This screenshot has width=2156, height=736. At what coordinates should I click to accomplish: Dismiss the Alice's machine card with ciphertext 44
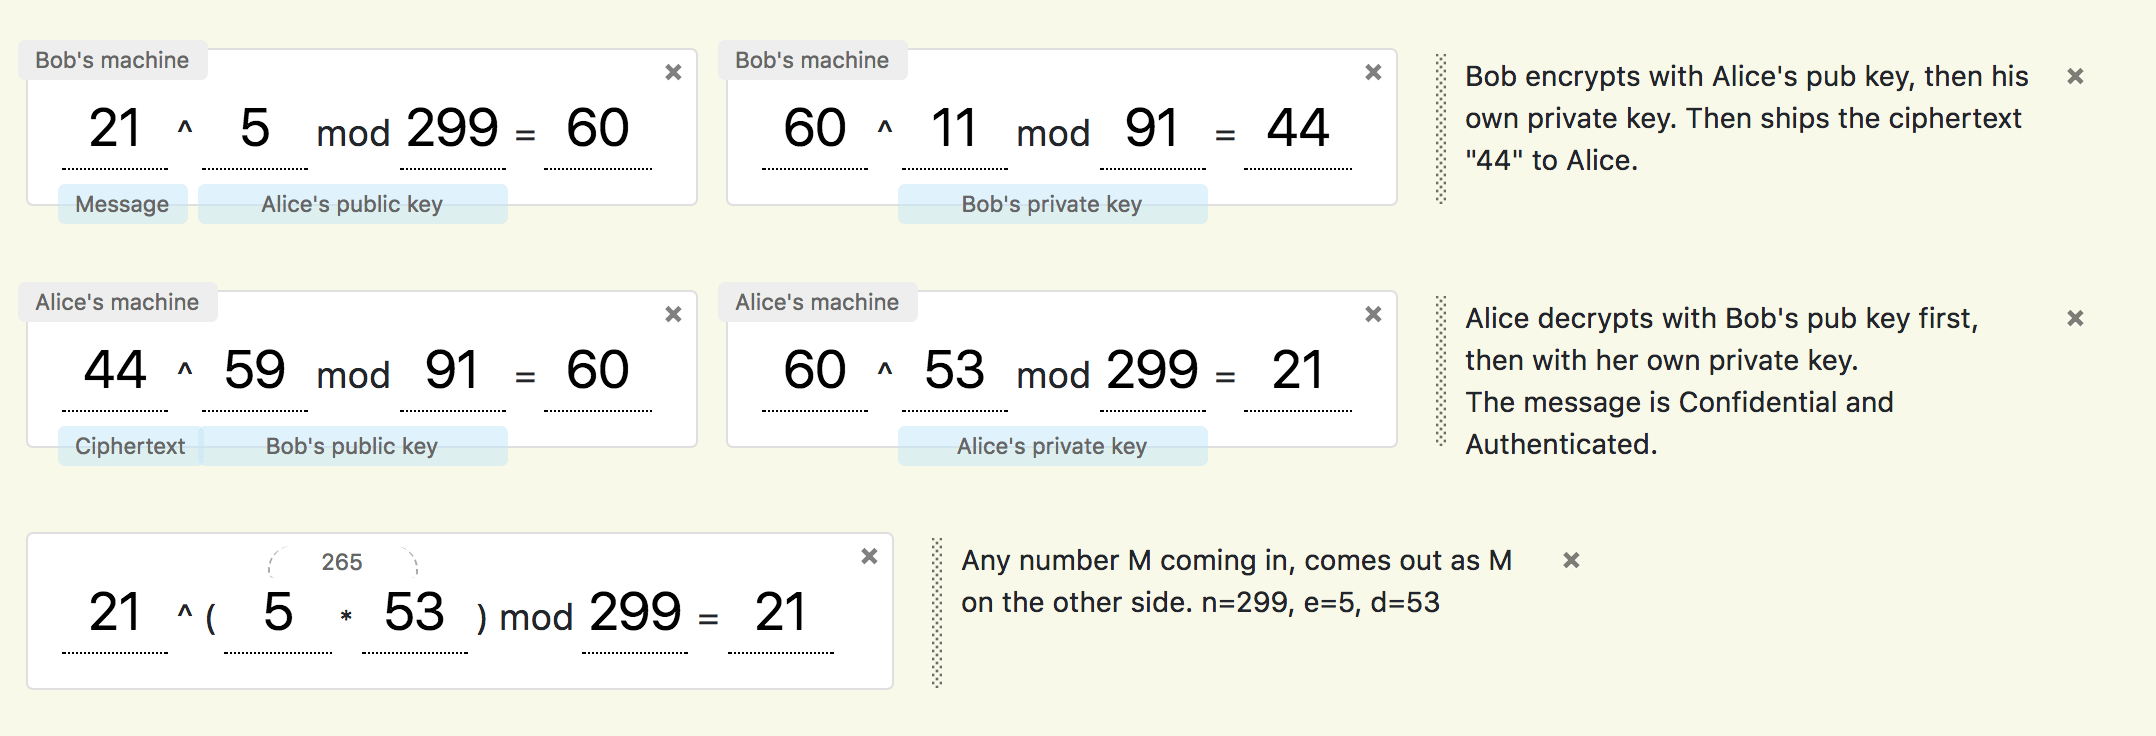pos(672,314)
